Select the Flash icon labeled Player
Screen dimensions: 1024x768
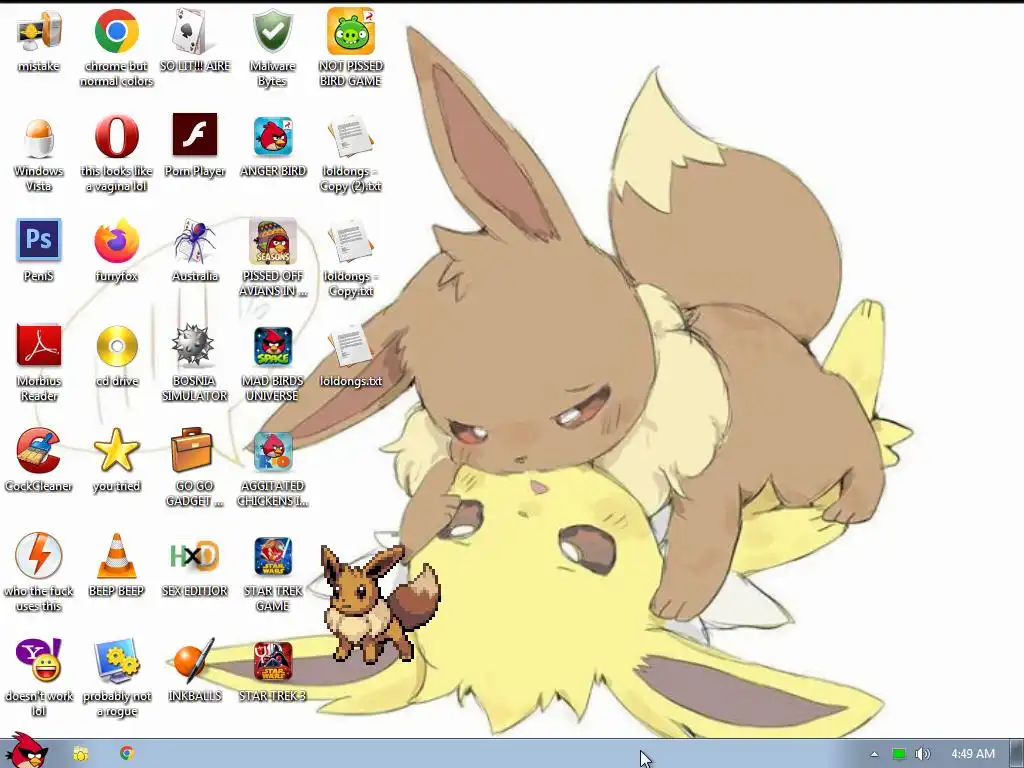(x=195, y=135)
